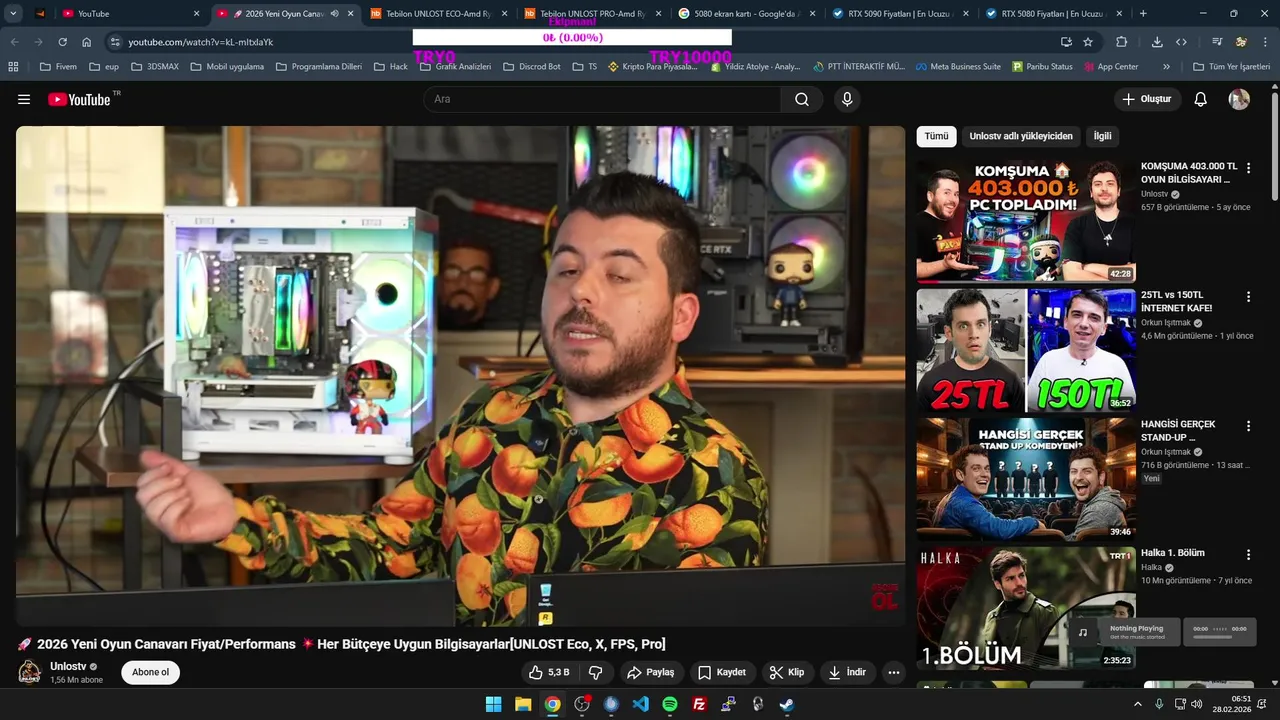
Task: Open YouTube notifications bell
Action: 1201,99
